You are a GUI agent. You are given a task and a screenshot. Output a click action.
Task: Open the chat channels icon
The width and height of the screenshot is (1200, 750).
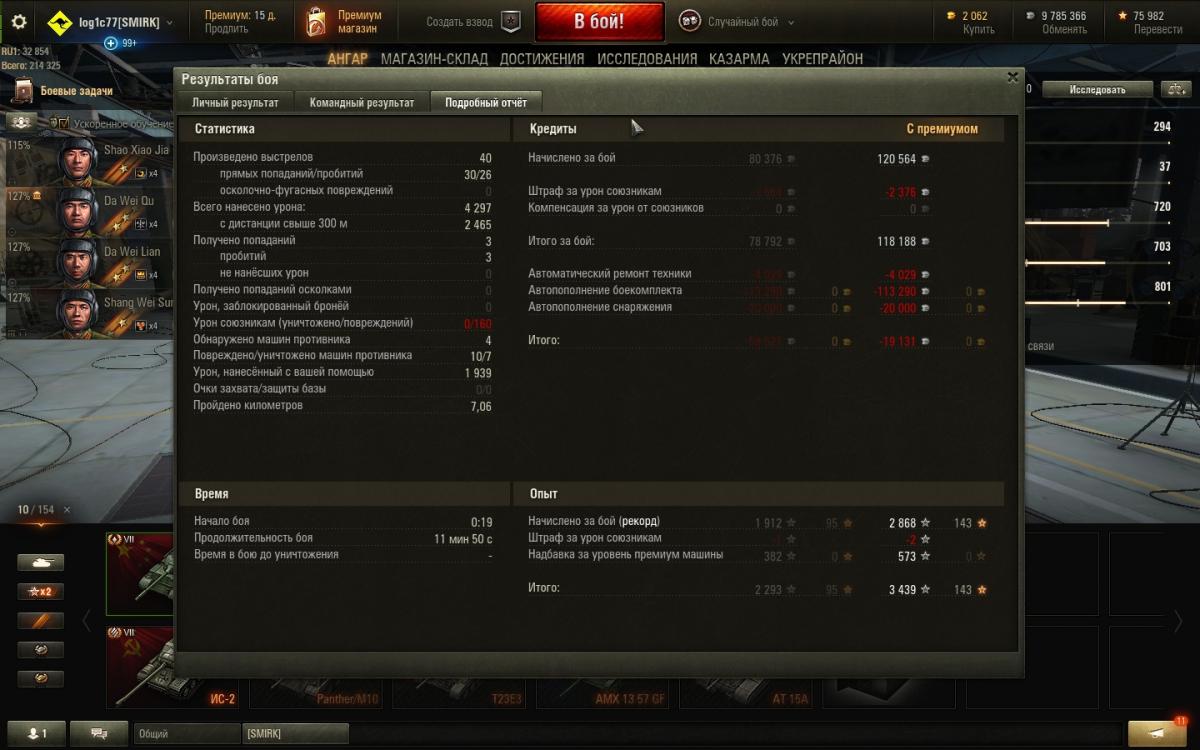[99, 733]
